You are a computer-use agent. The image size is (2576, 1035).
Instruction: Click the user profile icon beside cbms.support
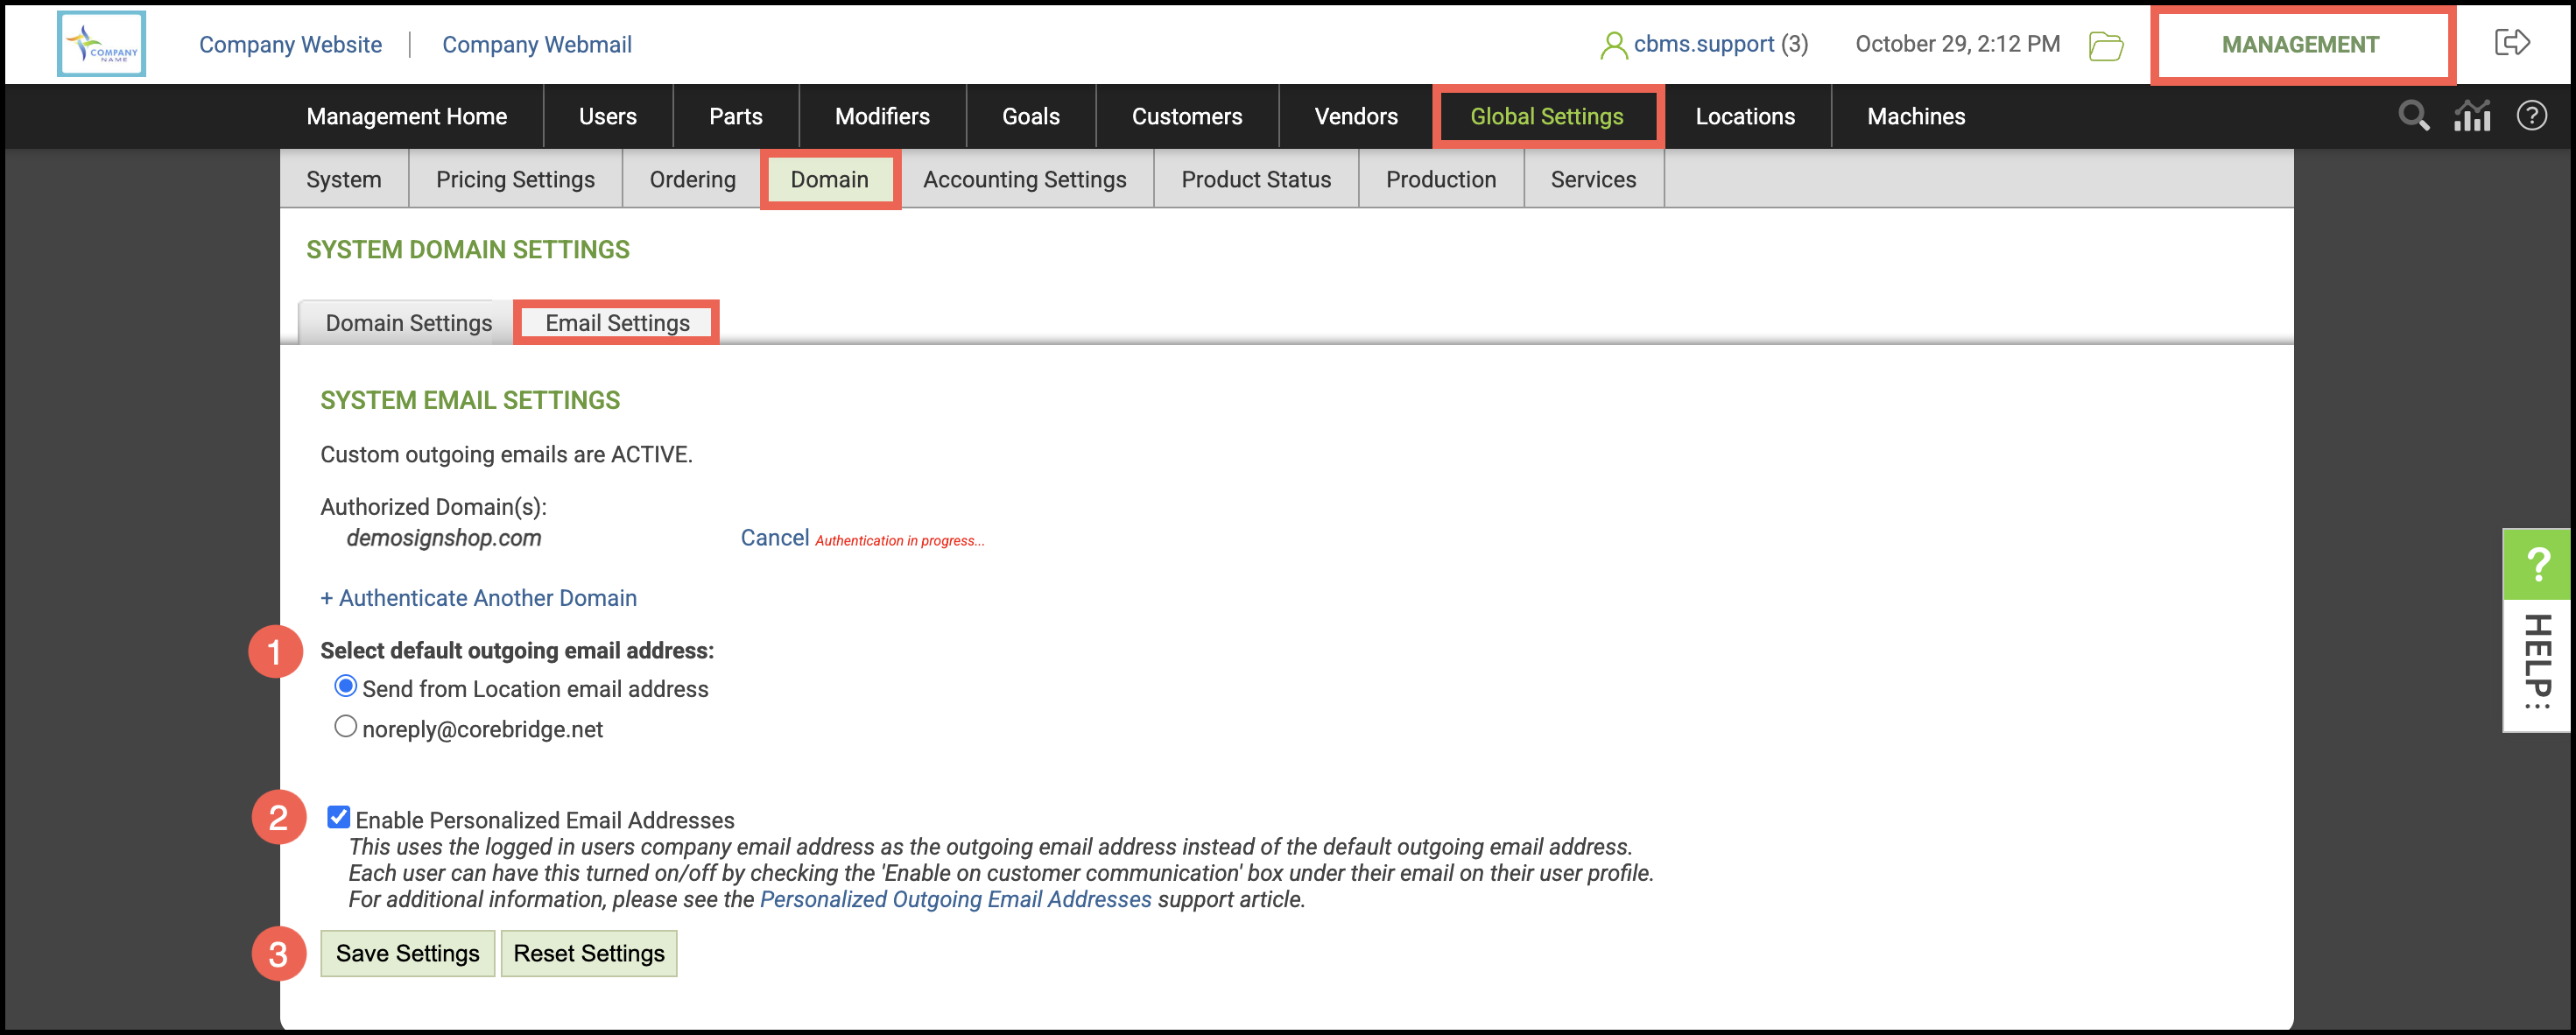(1611, 45)
